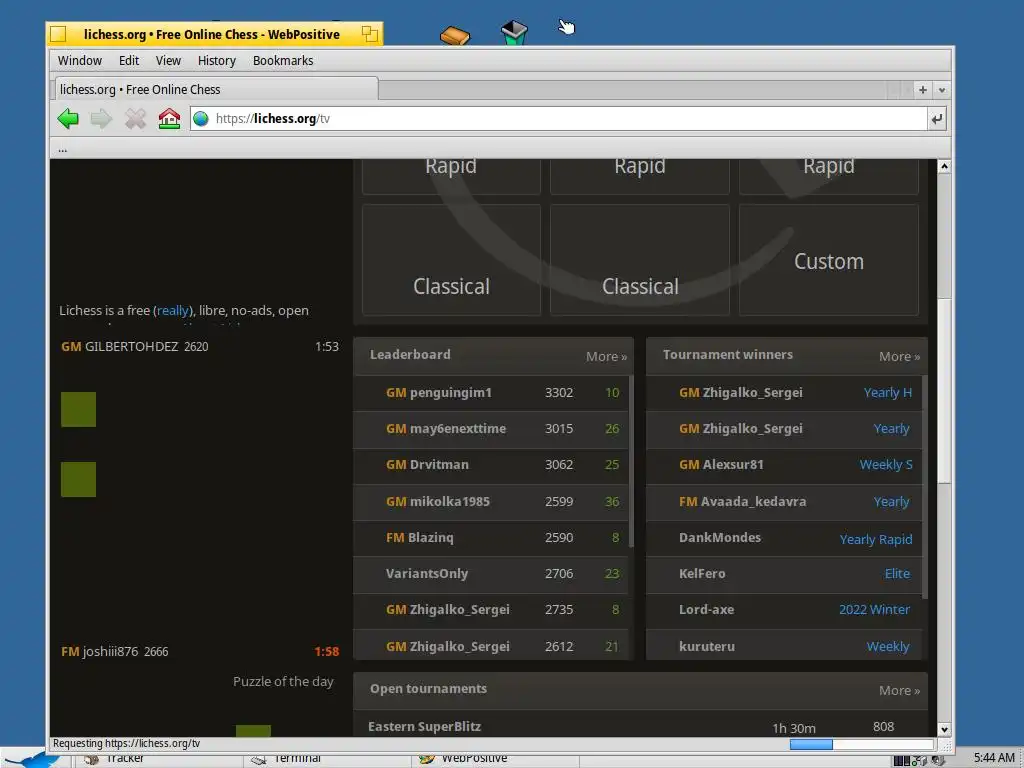Screen dimensions: 1024x768
Task: Click the vertical page scrollbar thumb
Action: [944, 390]
